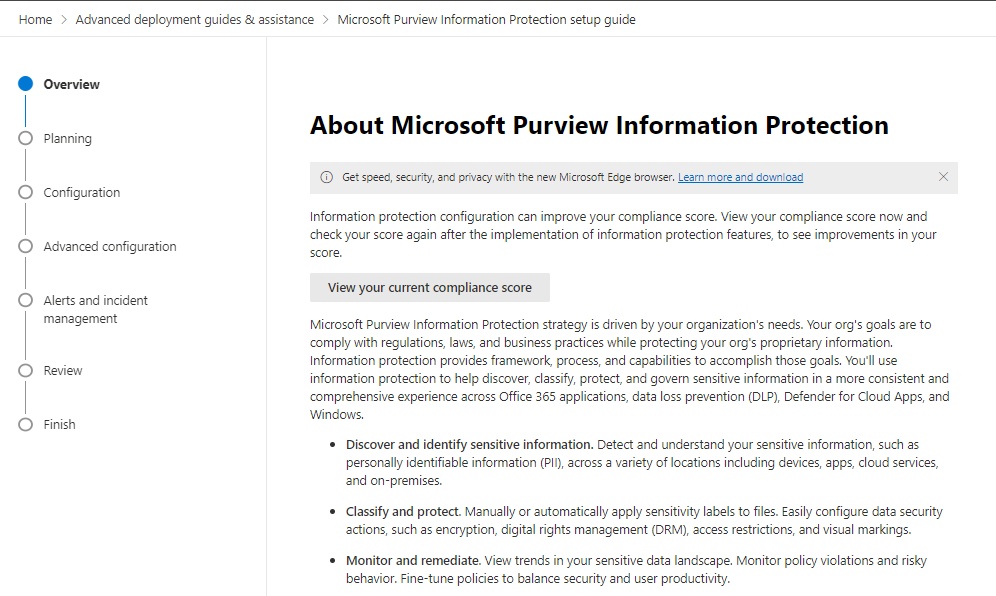Navigate to Home in the breadcrumb
Screen dimensions: 996x596
pos(35,20)
